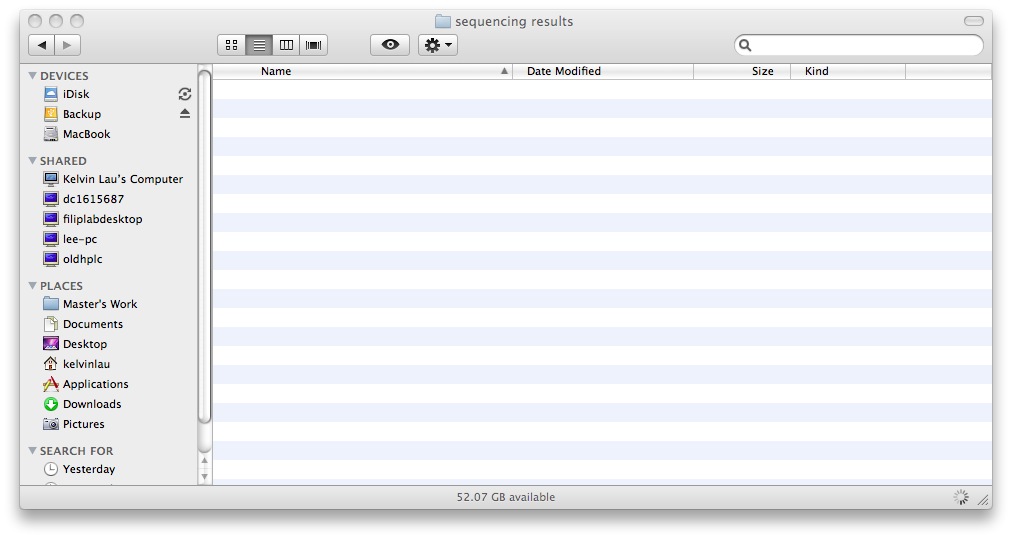Click the window resize grip corner
This screenshot has height=539, width=1012.
point(983,499)
